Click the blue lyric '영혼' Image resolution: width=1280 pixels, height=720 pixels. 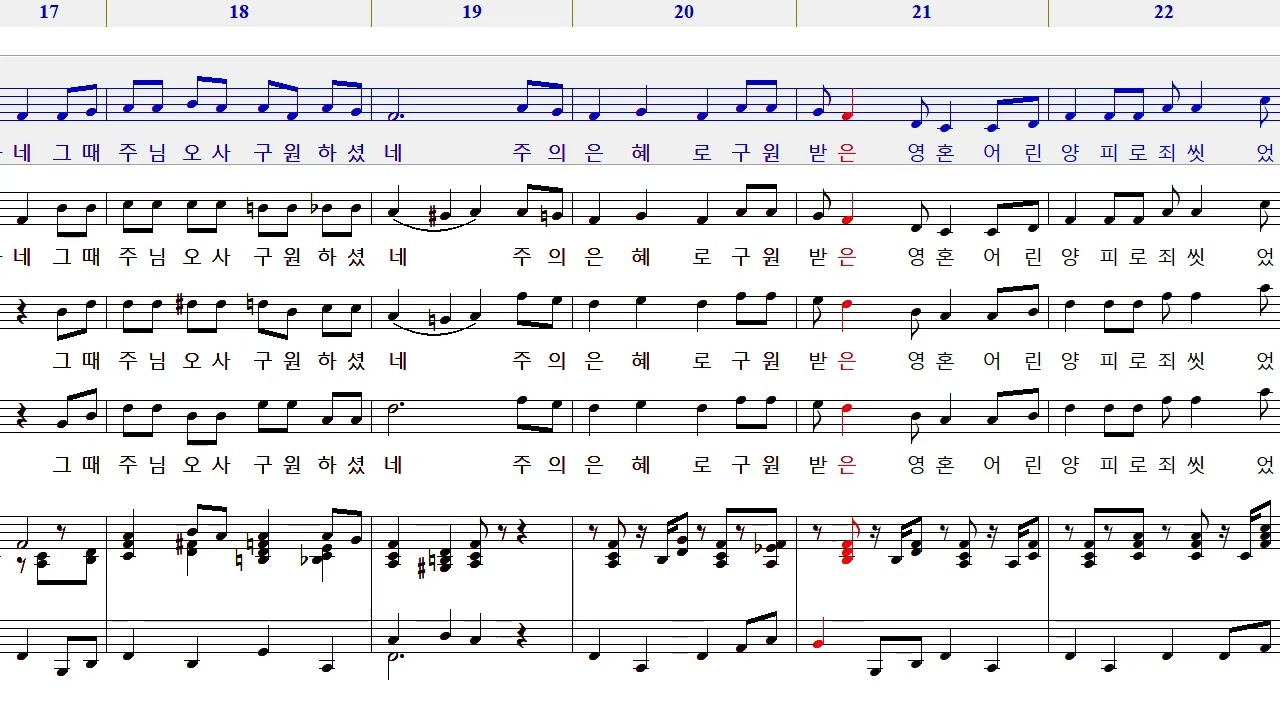click(x=929, y=153)
